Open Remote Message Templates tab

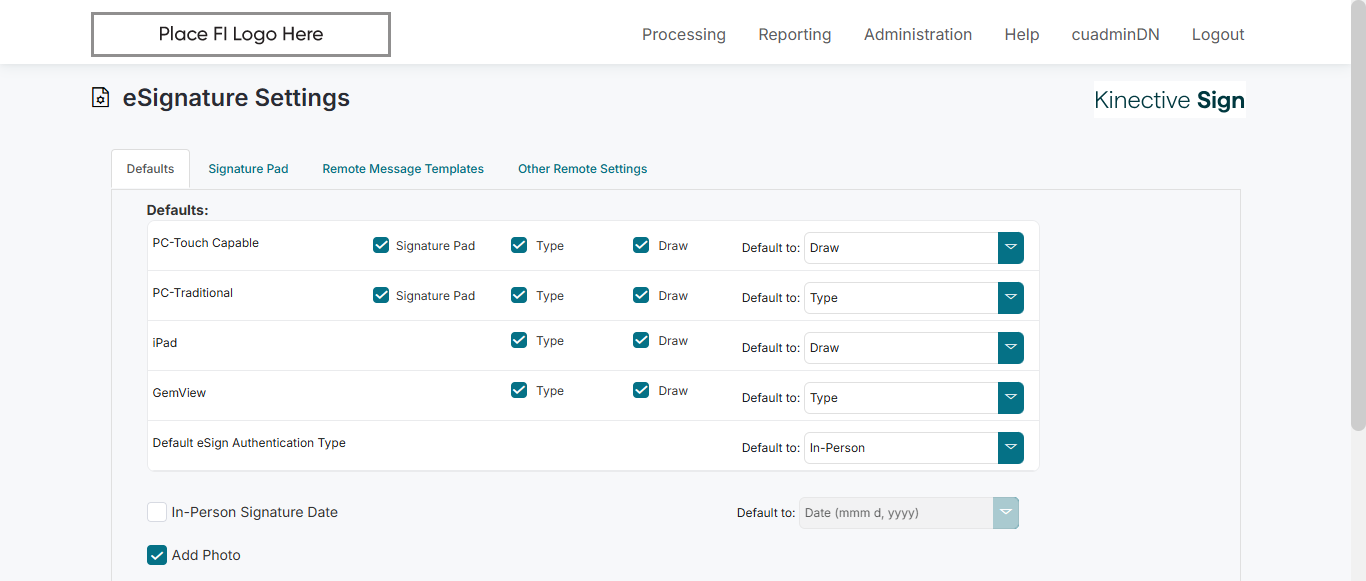403,169
